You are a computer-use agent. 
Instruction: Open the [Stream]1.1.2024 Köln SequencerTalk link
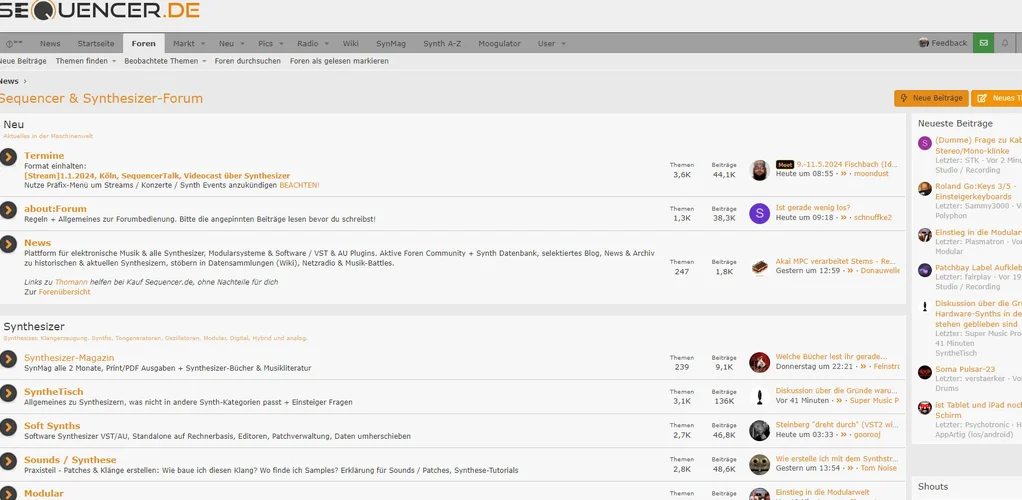click(x=157, y=176)
